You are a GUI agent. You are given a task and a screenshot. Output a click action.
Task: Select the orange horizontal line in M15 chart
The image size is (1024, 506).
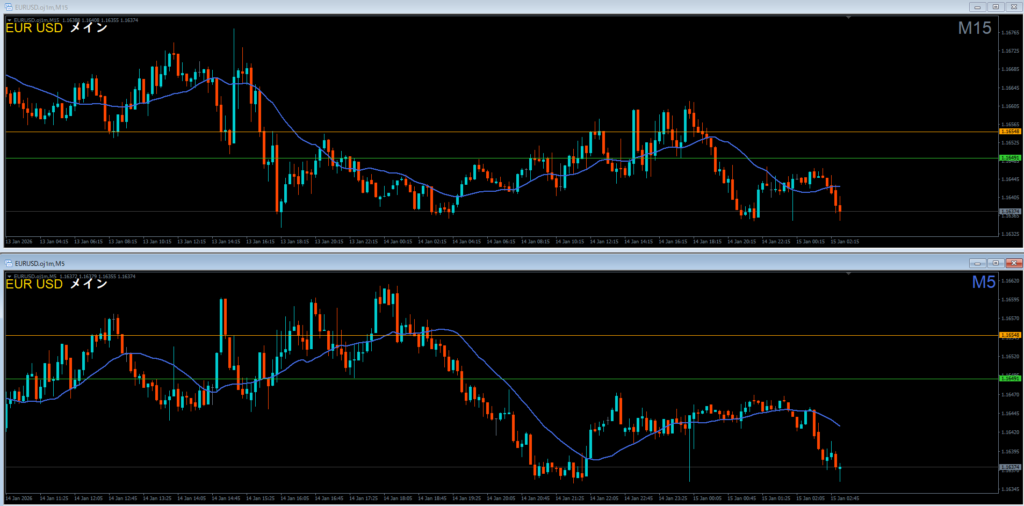pos(502,132)
